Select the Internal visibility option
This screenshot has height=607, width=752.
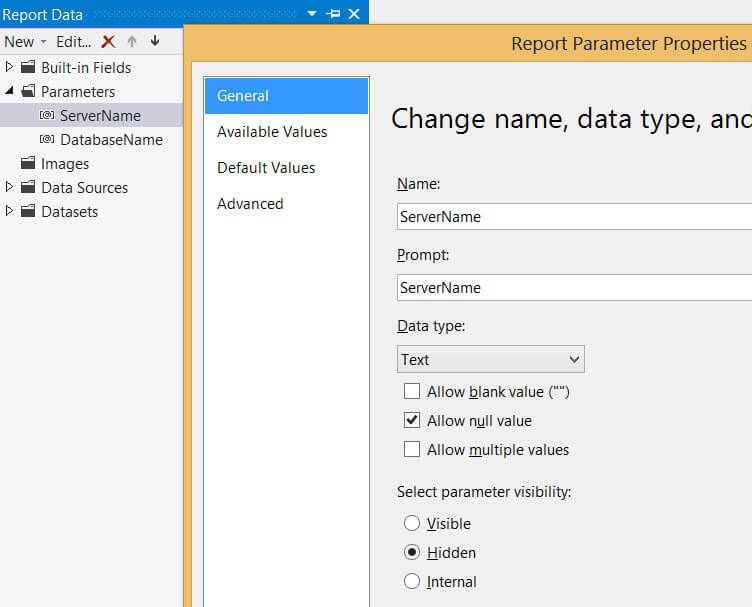[412, 582]
